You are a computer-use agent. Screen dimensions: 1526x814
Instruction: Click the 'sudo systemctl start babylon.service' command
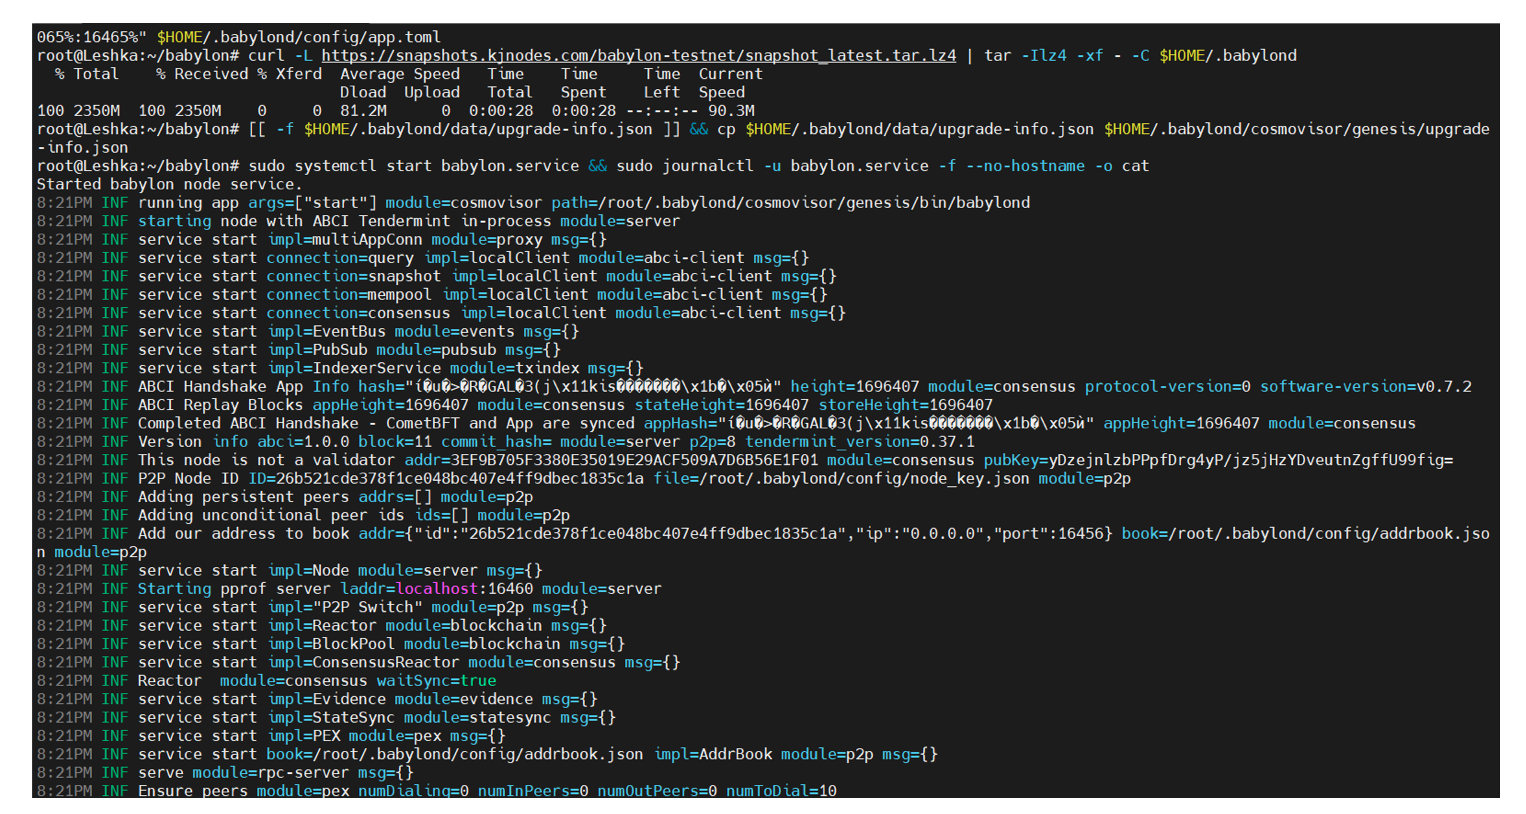tap(414, 166)
